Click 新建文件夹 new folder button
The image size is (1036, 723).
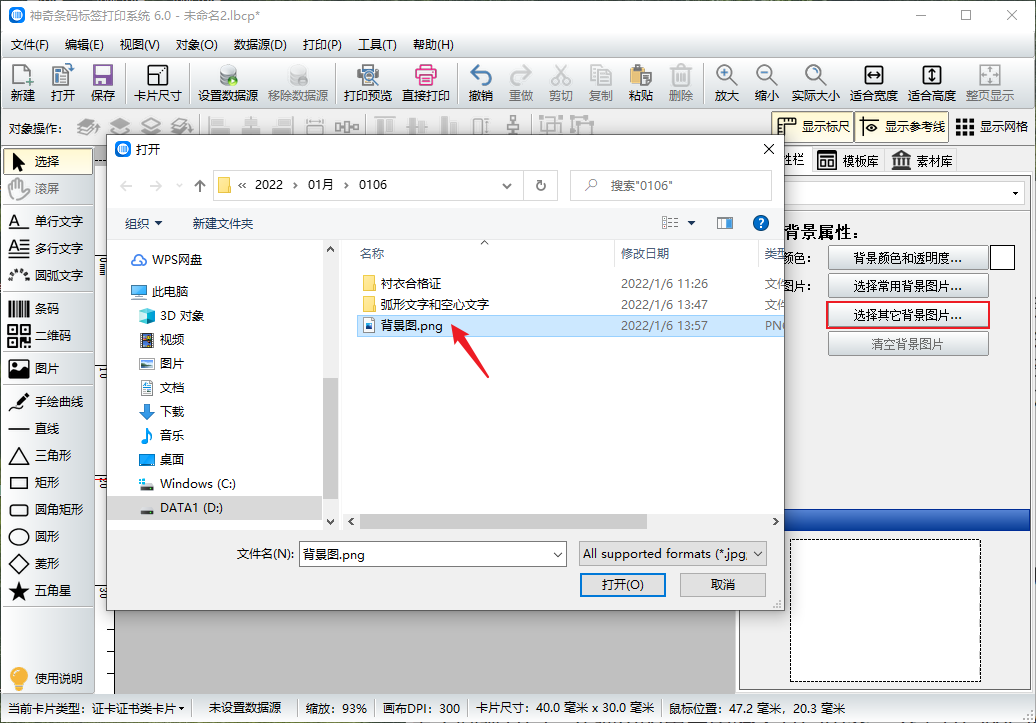pyautogui.click(x=223, y=224)
